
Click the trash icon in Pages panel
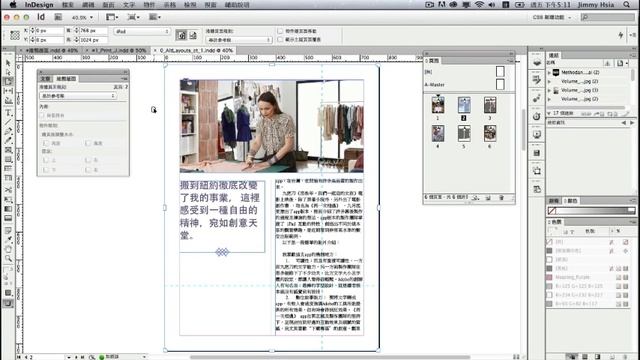point(502,198)
